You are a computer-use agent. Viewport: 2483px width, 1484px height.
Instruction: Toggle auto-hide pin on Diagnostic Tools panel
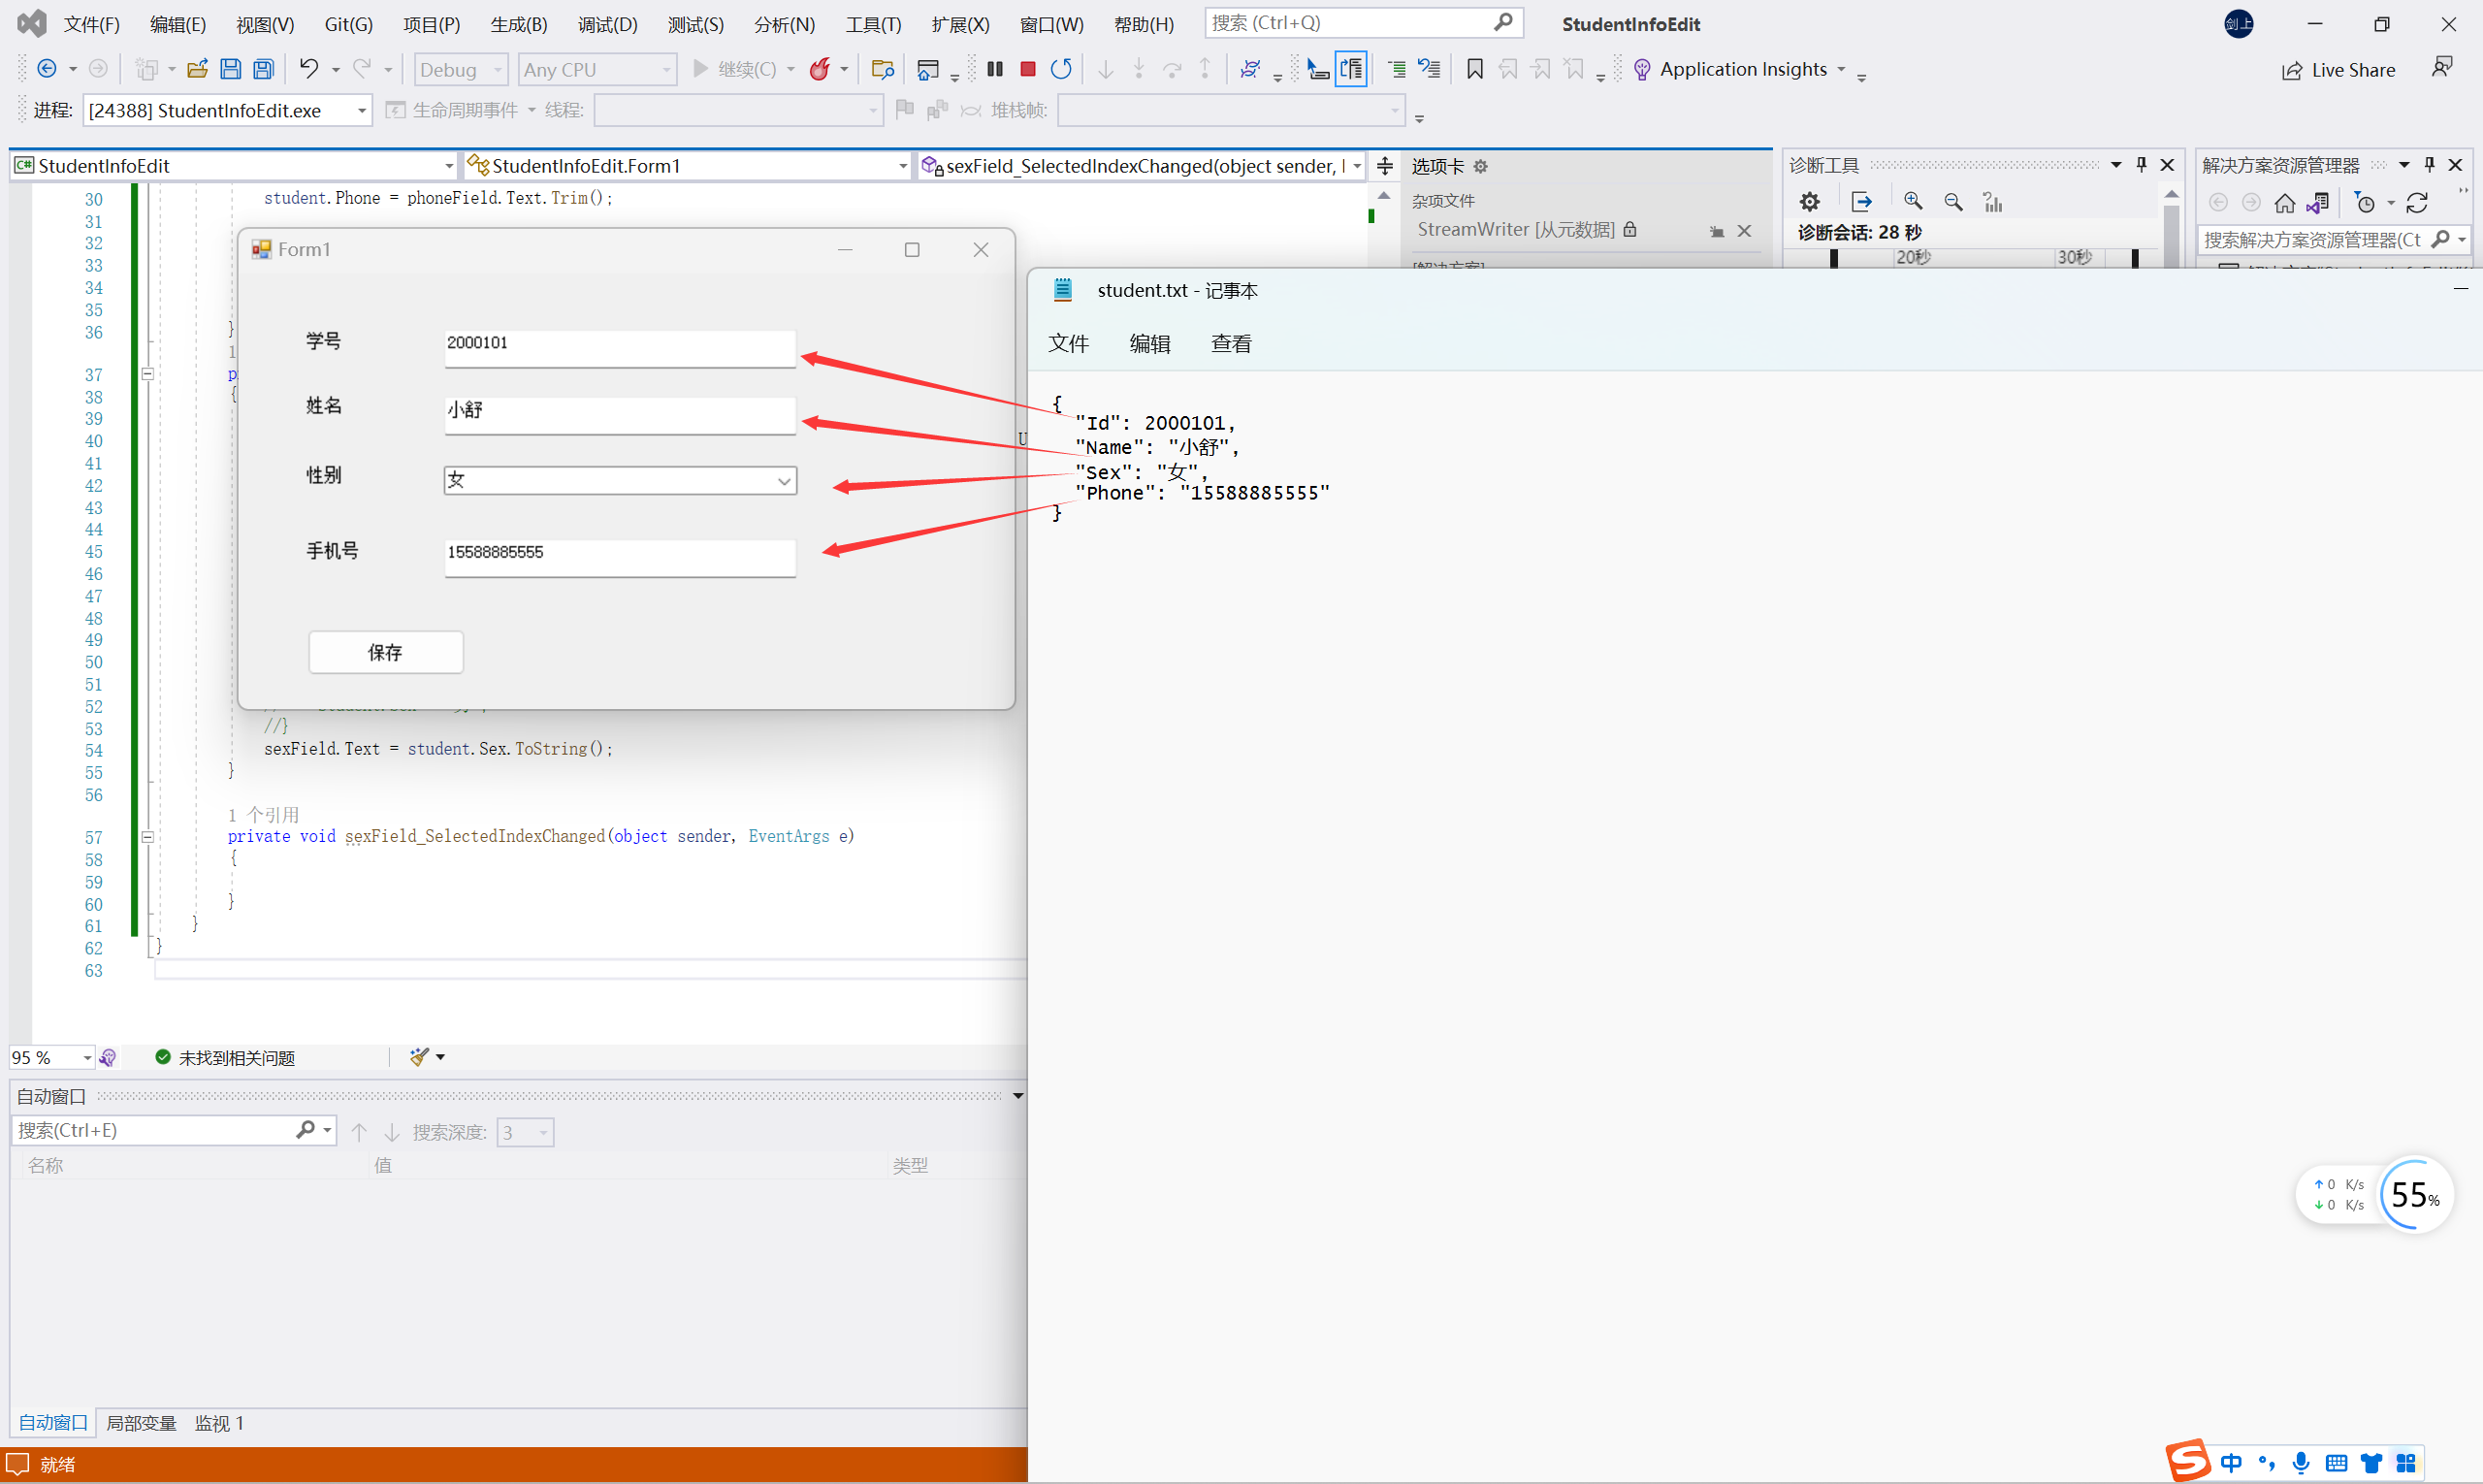point(2141,165)
